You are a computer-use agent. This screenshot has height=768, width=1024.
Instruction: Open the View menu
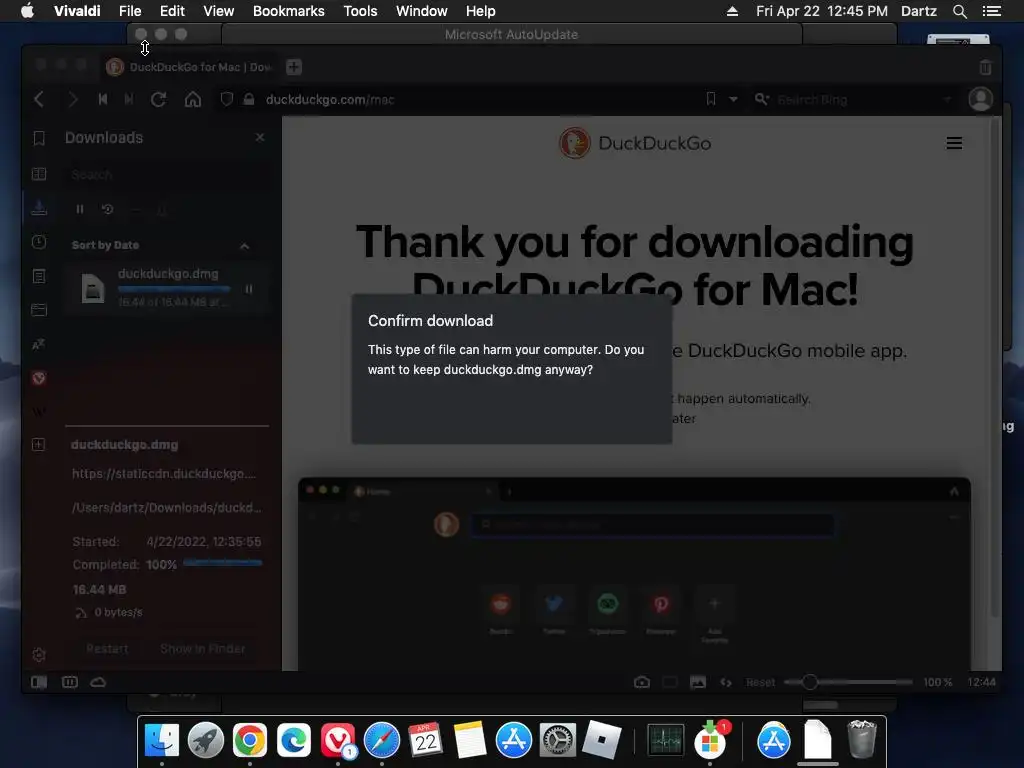[218, 11]
